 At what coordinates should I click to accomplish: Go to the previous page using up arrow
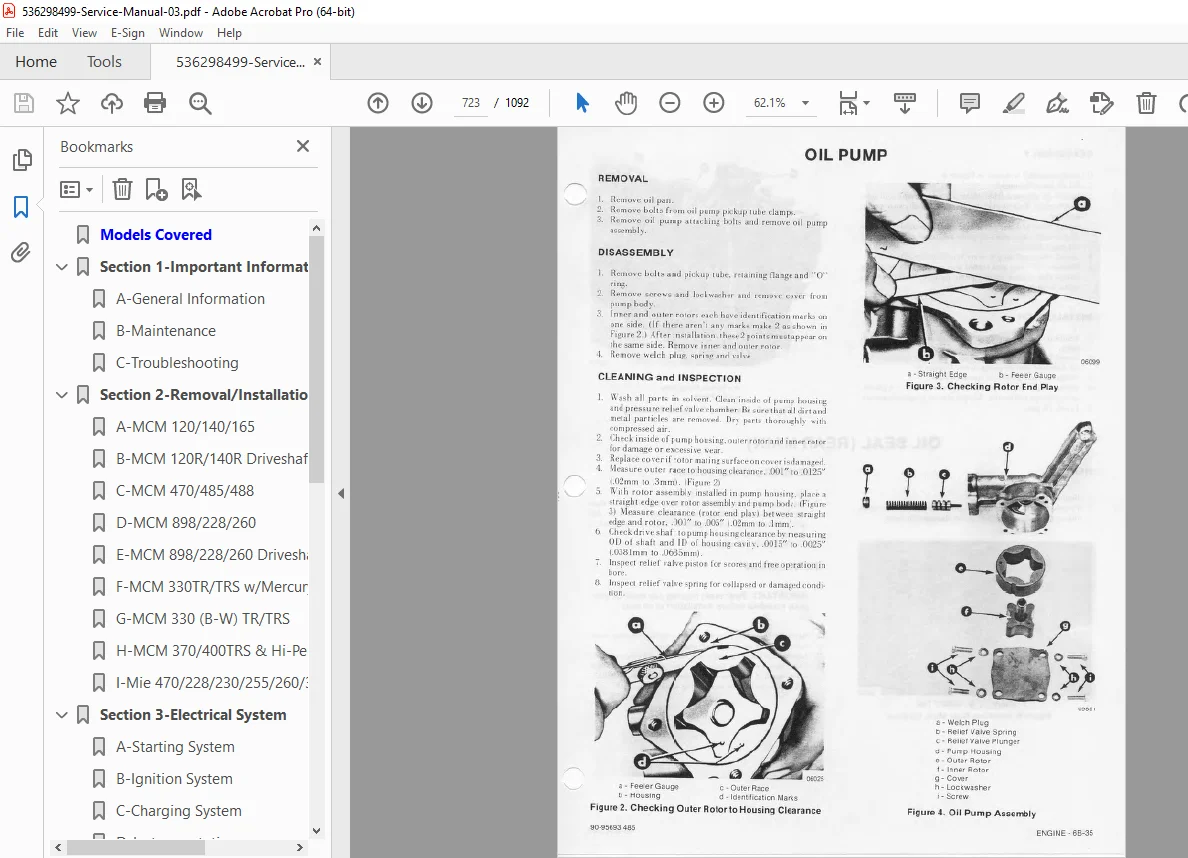pyautogui.click(x=378, y=103)
